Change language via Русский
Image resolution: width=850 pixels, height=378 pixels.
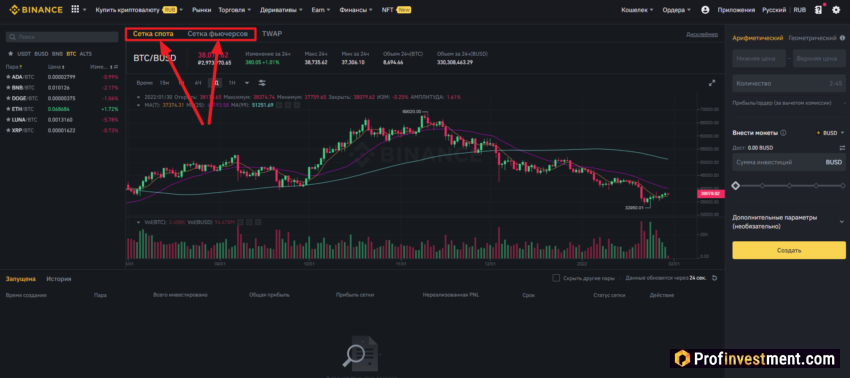point(774,10)
